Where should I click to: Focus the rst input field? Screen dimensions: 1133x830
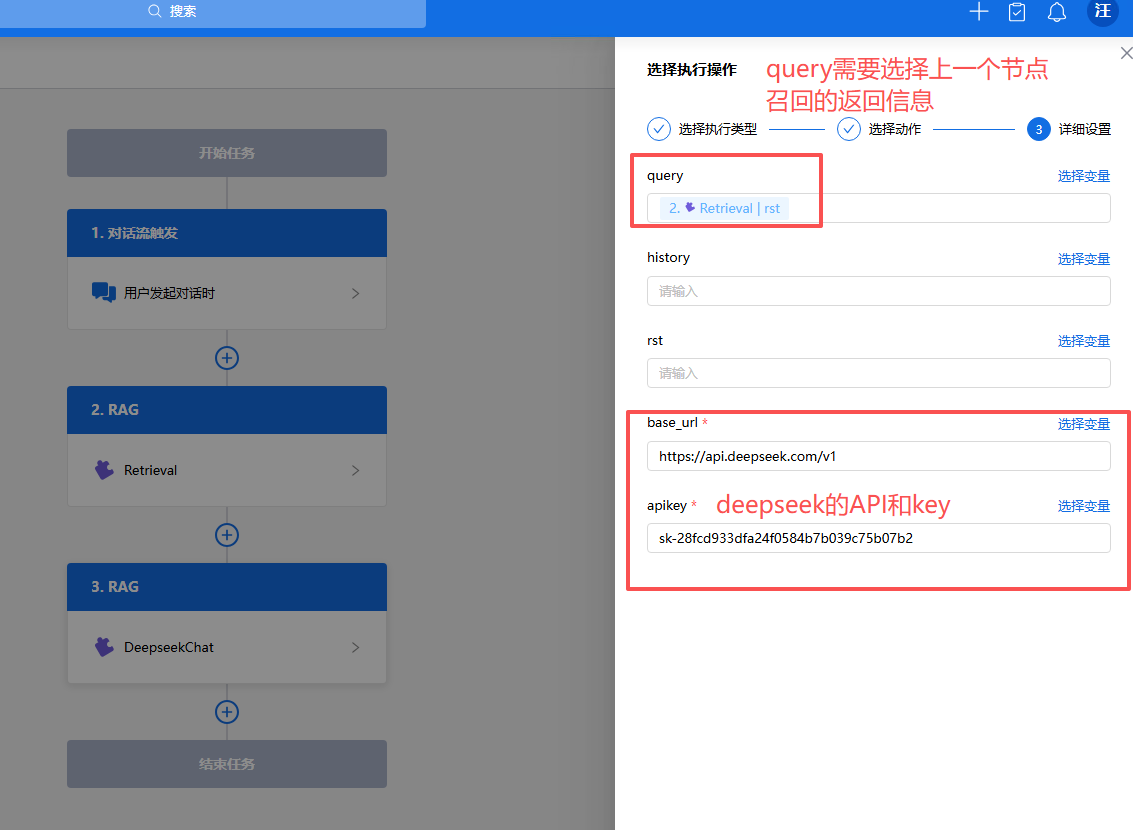click(x=879, y=373)
